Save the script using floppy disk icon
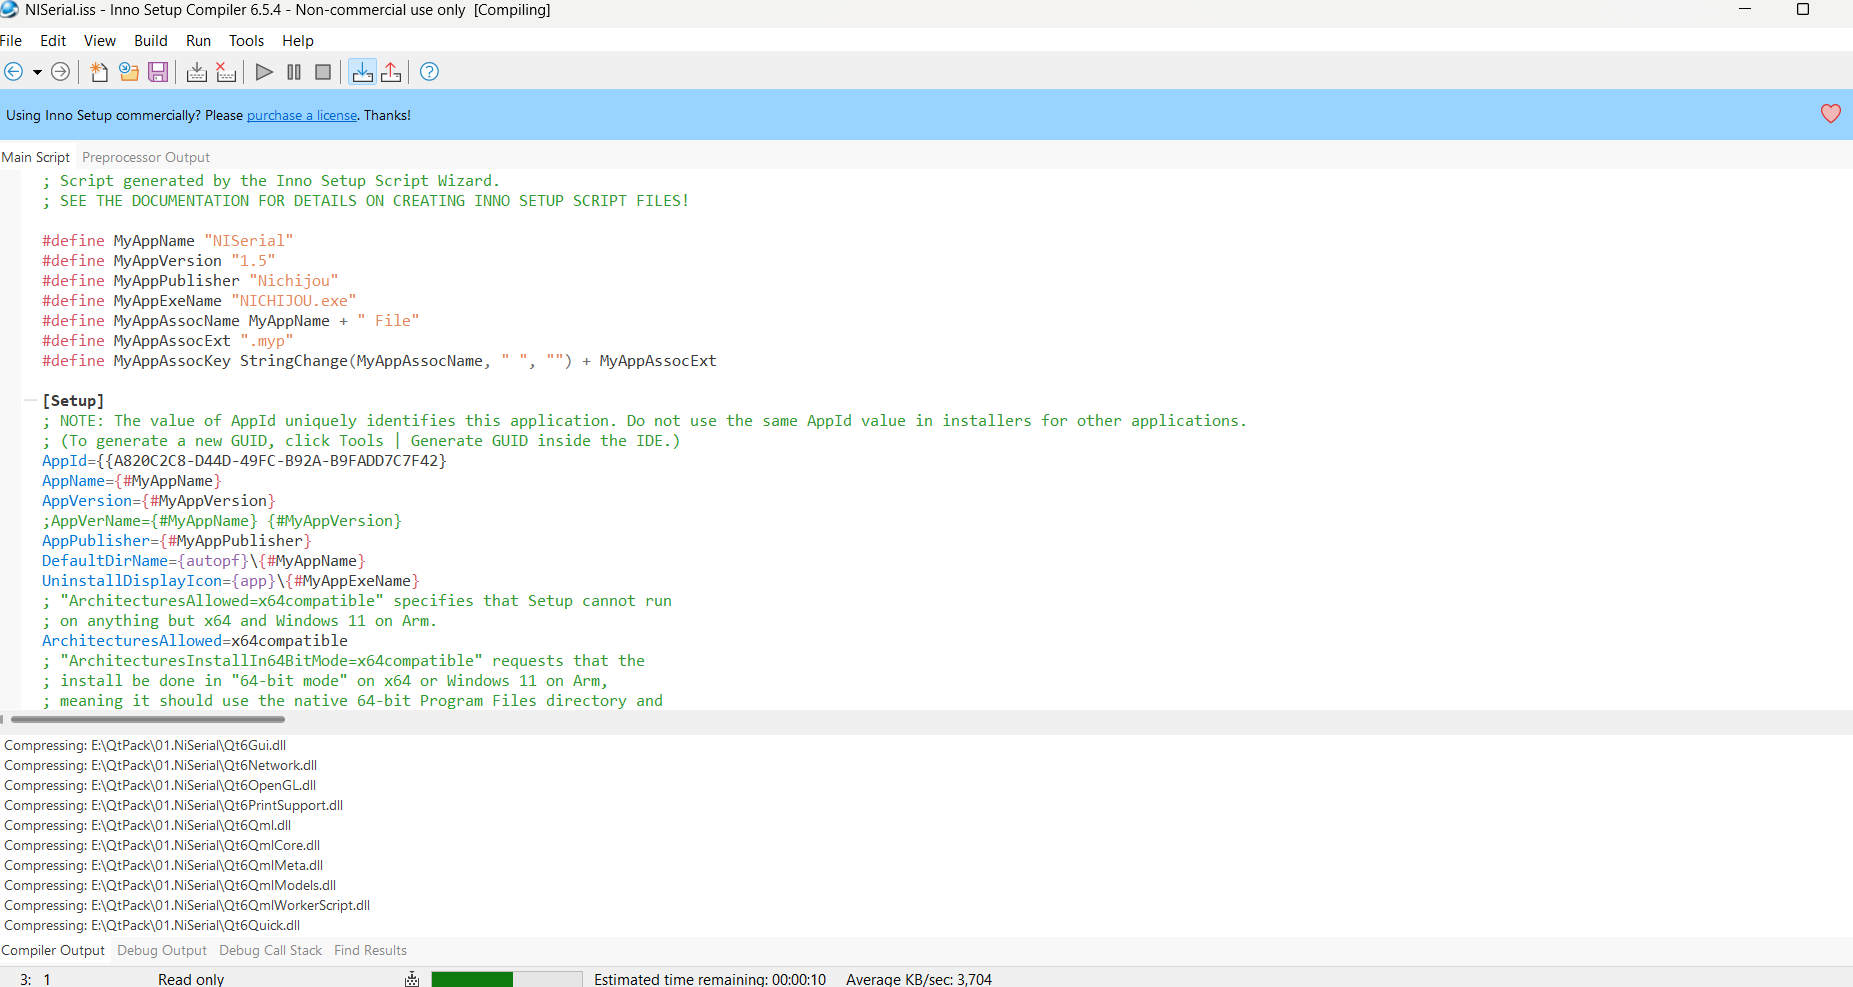The height and width of the screenshot is (987, 1853). point(158,72)
